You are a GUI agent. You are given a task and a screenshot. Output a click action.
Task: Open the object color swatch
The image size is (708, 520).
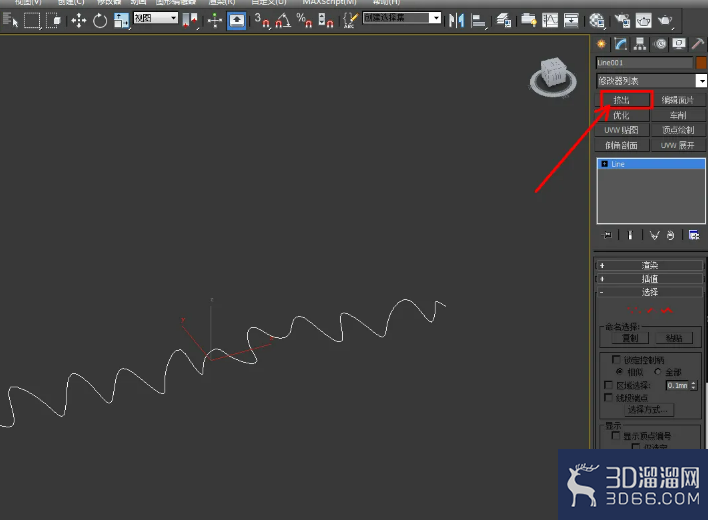[x=701, y=62]
